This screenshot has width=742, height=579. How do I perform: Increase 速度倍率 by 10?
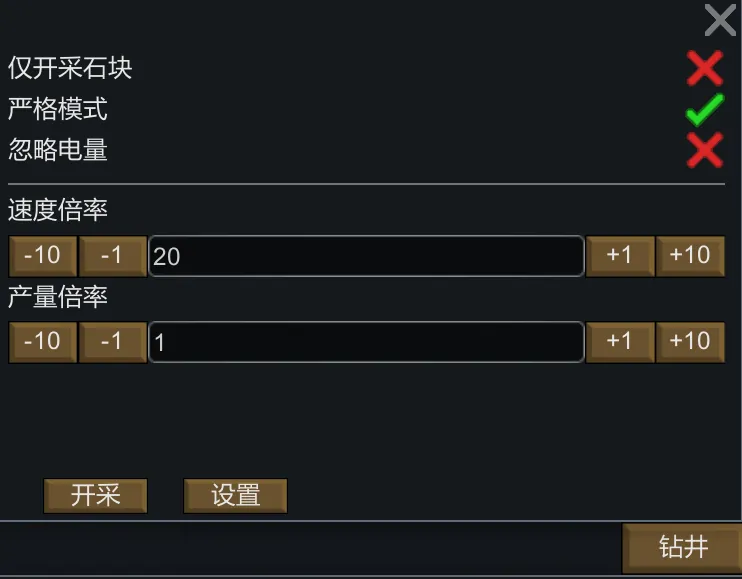click(x=690, y=256)
